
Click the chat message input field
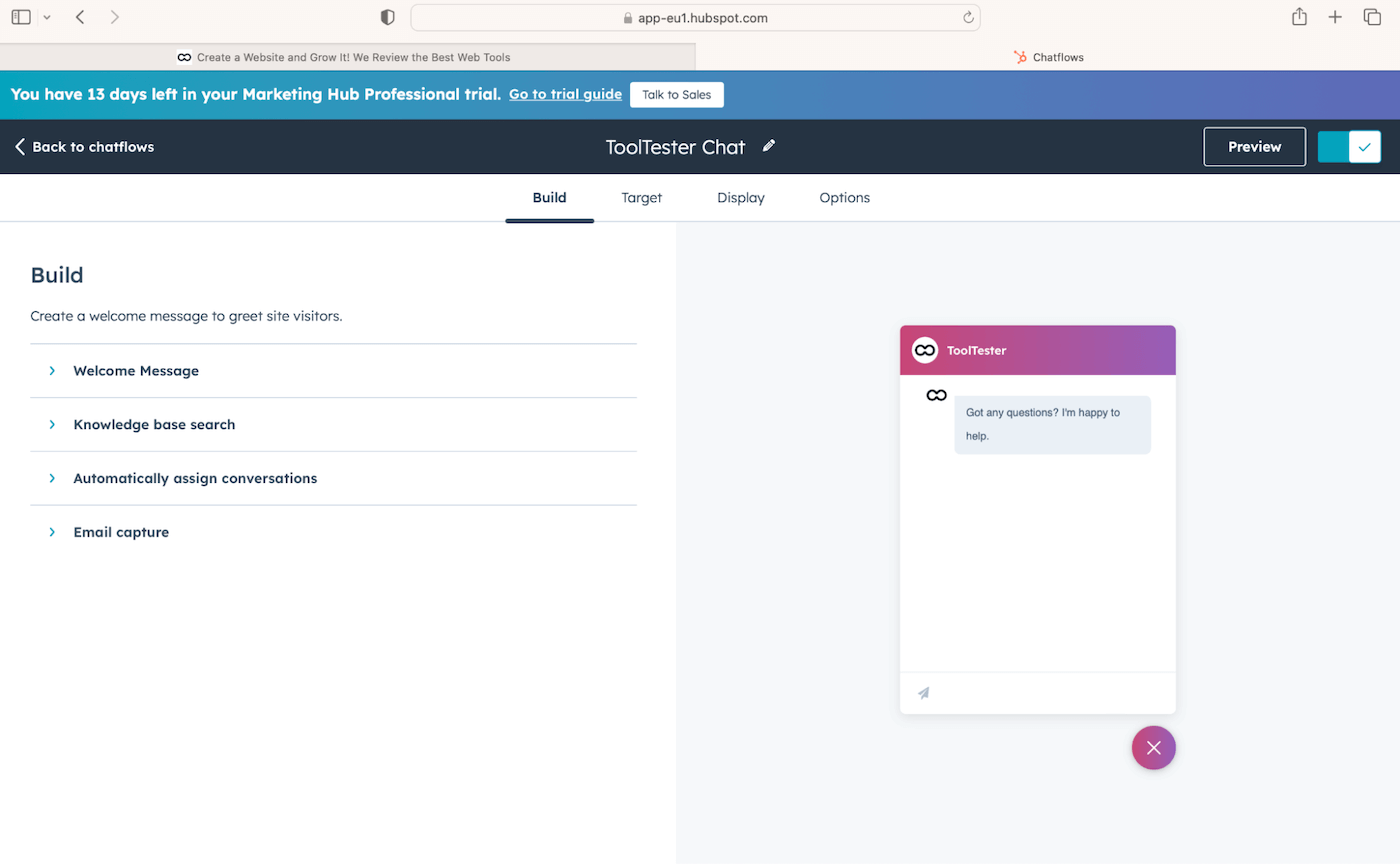tap(1038, 693)
